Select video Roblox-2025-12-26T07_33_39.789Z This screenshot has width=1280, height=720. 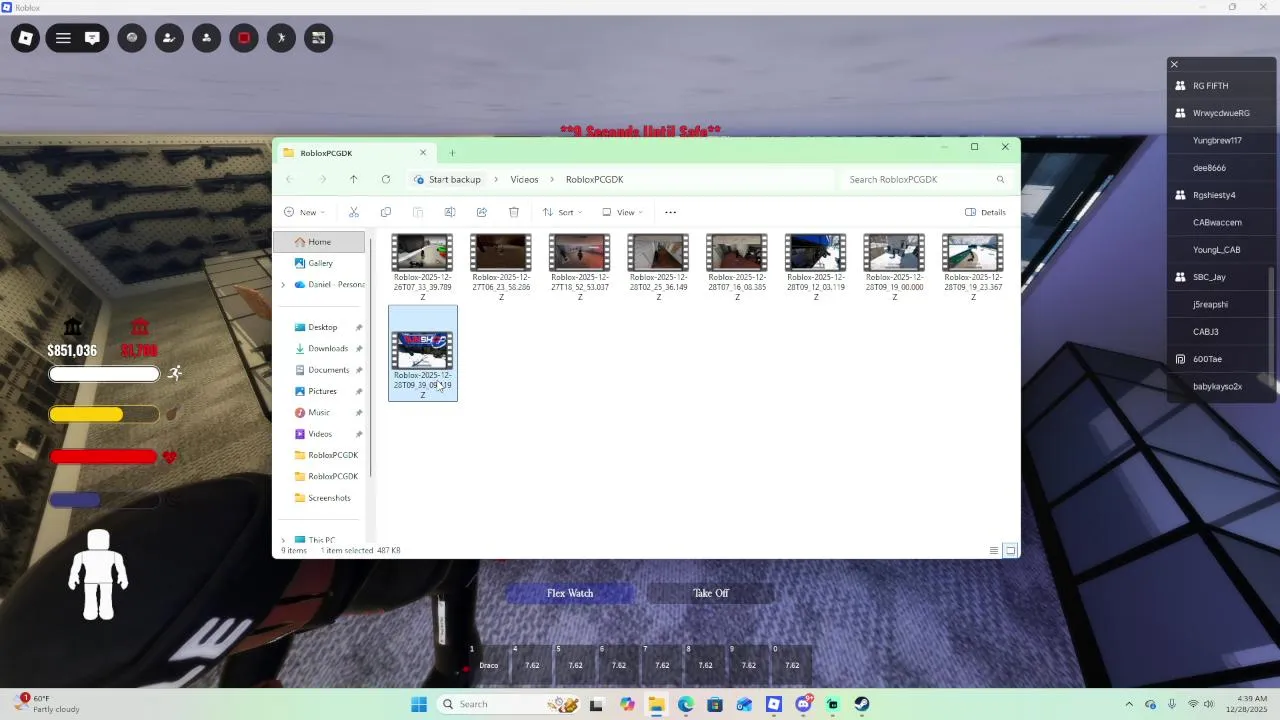pos(422,267)
